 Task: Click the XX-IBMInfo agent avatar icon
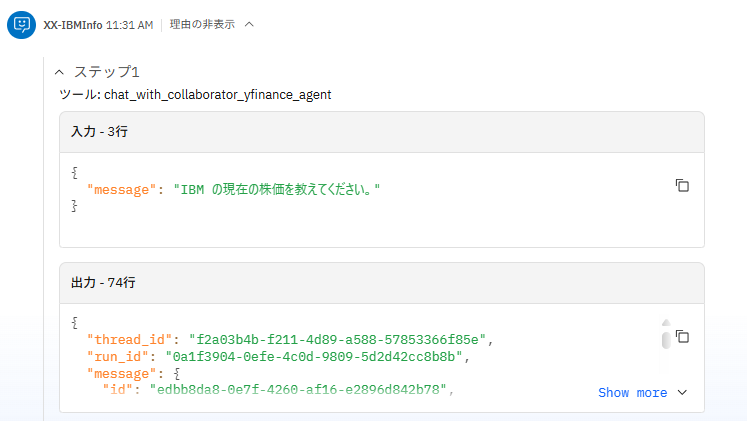22,25
